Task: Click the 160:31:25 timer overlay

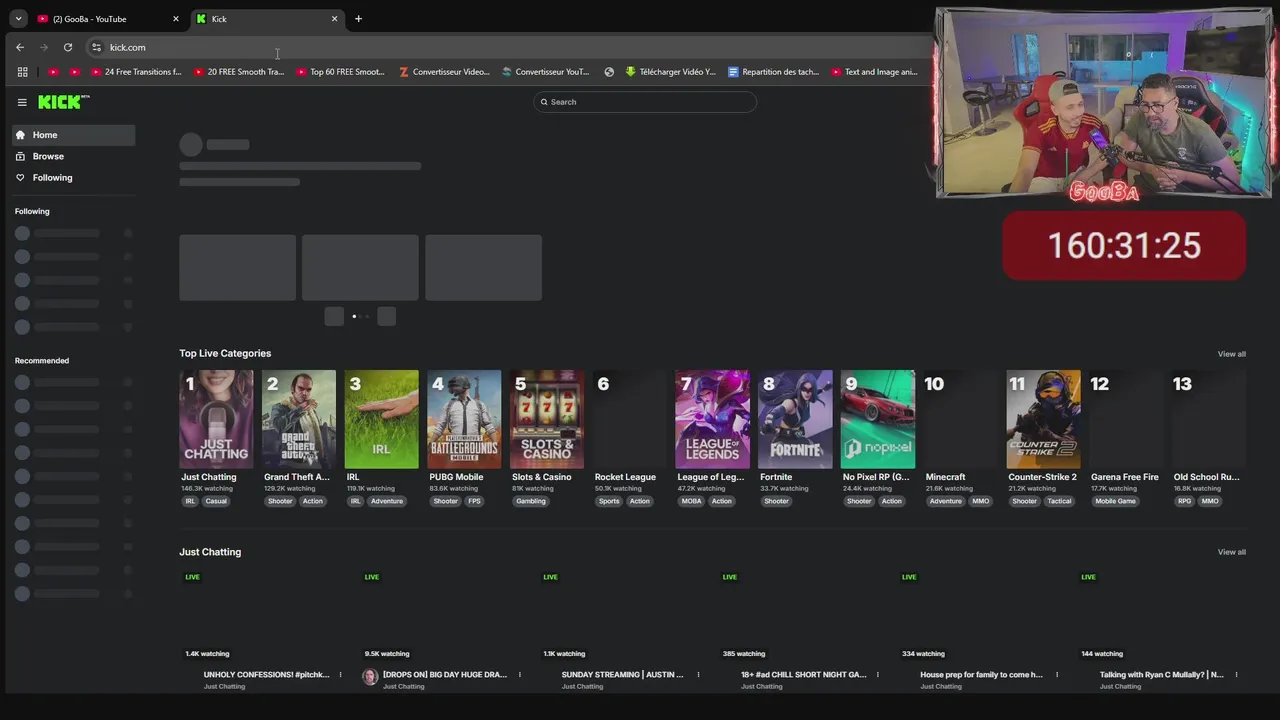Action: 1124,246
